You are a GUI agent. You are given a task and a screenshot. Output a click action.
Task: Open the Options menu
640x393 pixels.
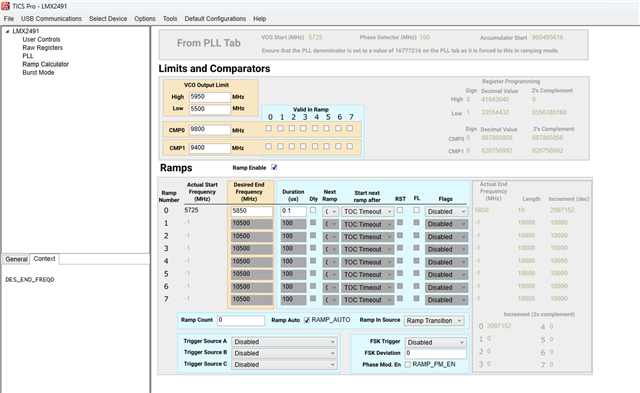coord(145,19)
